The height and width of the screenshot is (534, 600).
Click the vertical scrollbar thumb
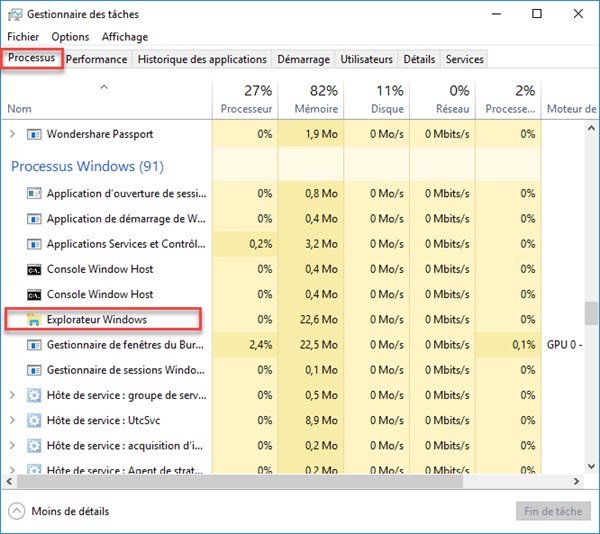pos(591,313)
